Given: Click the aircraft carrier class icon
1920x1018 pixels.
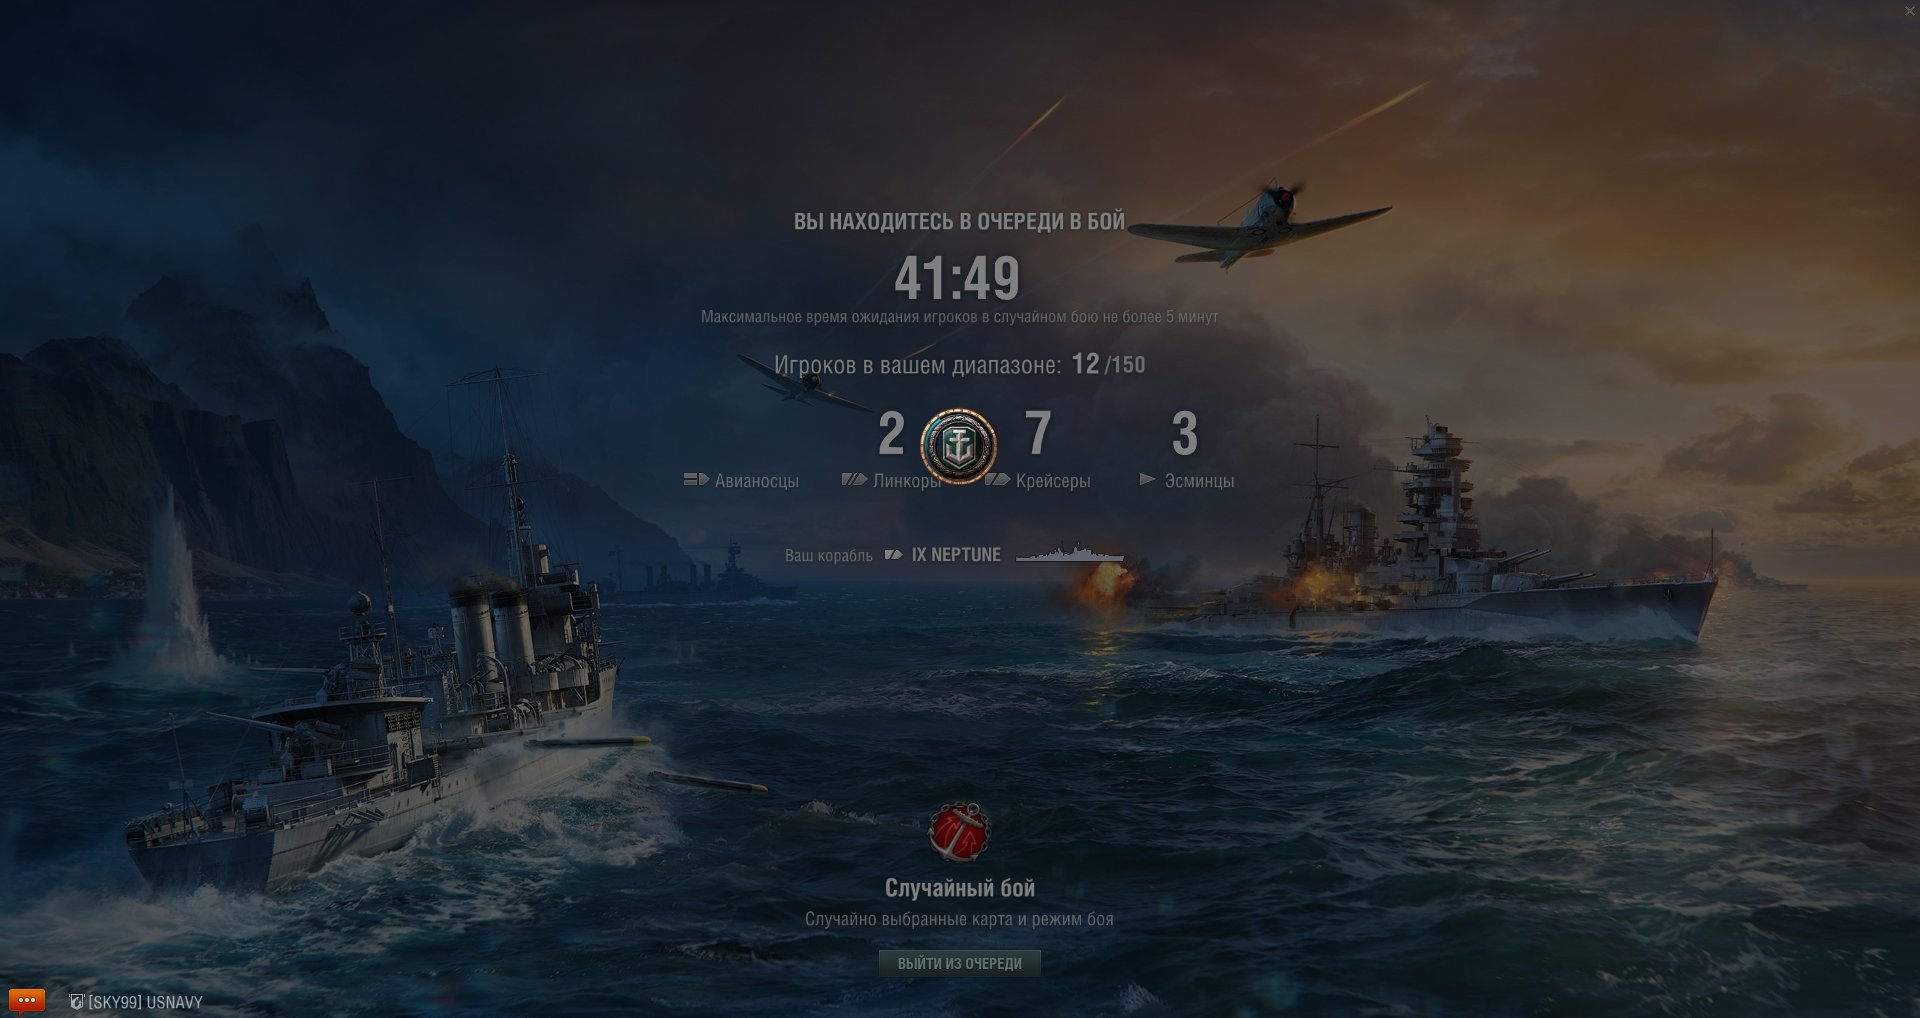Looking at the screenshot, I should tap(696, 480).
